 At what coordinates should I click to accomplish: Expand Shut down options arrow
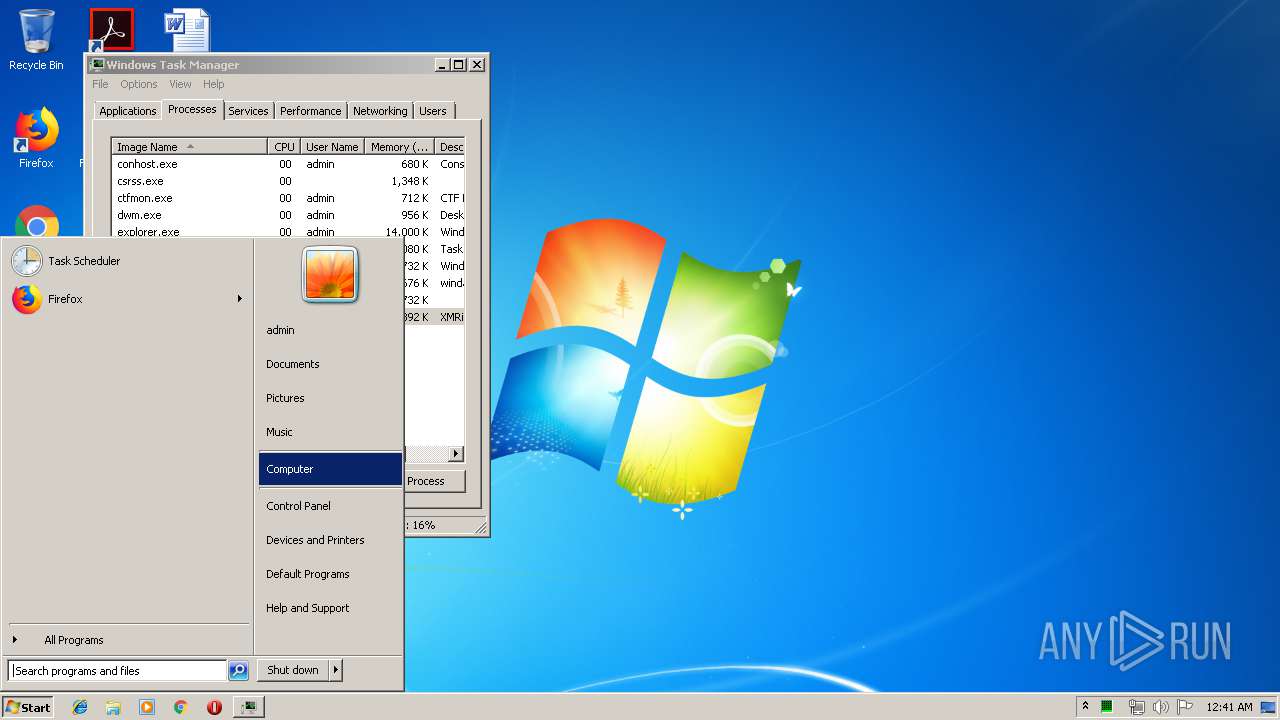pyautogui.click(x=336, y=670)
